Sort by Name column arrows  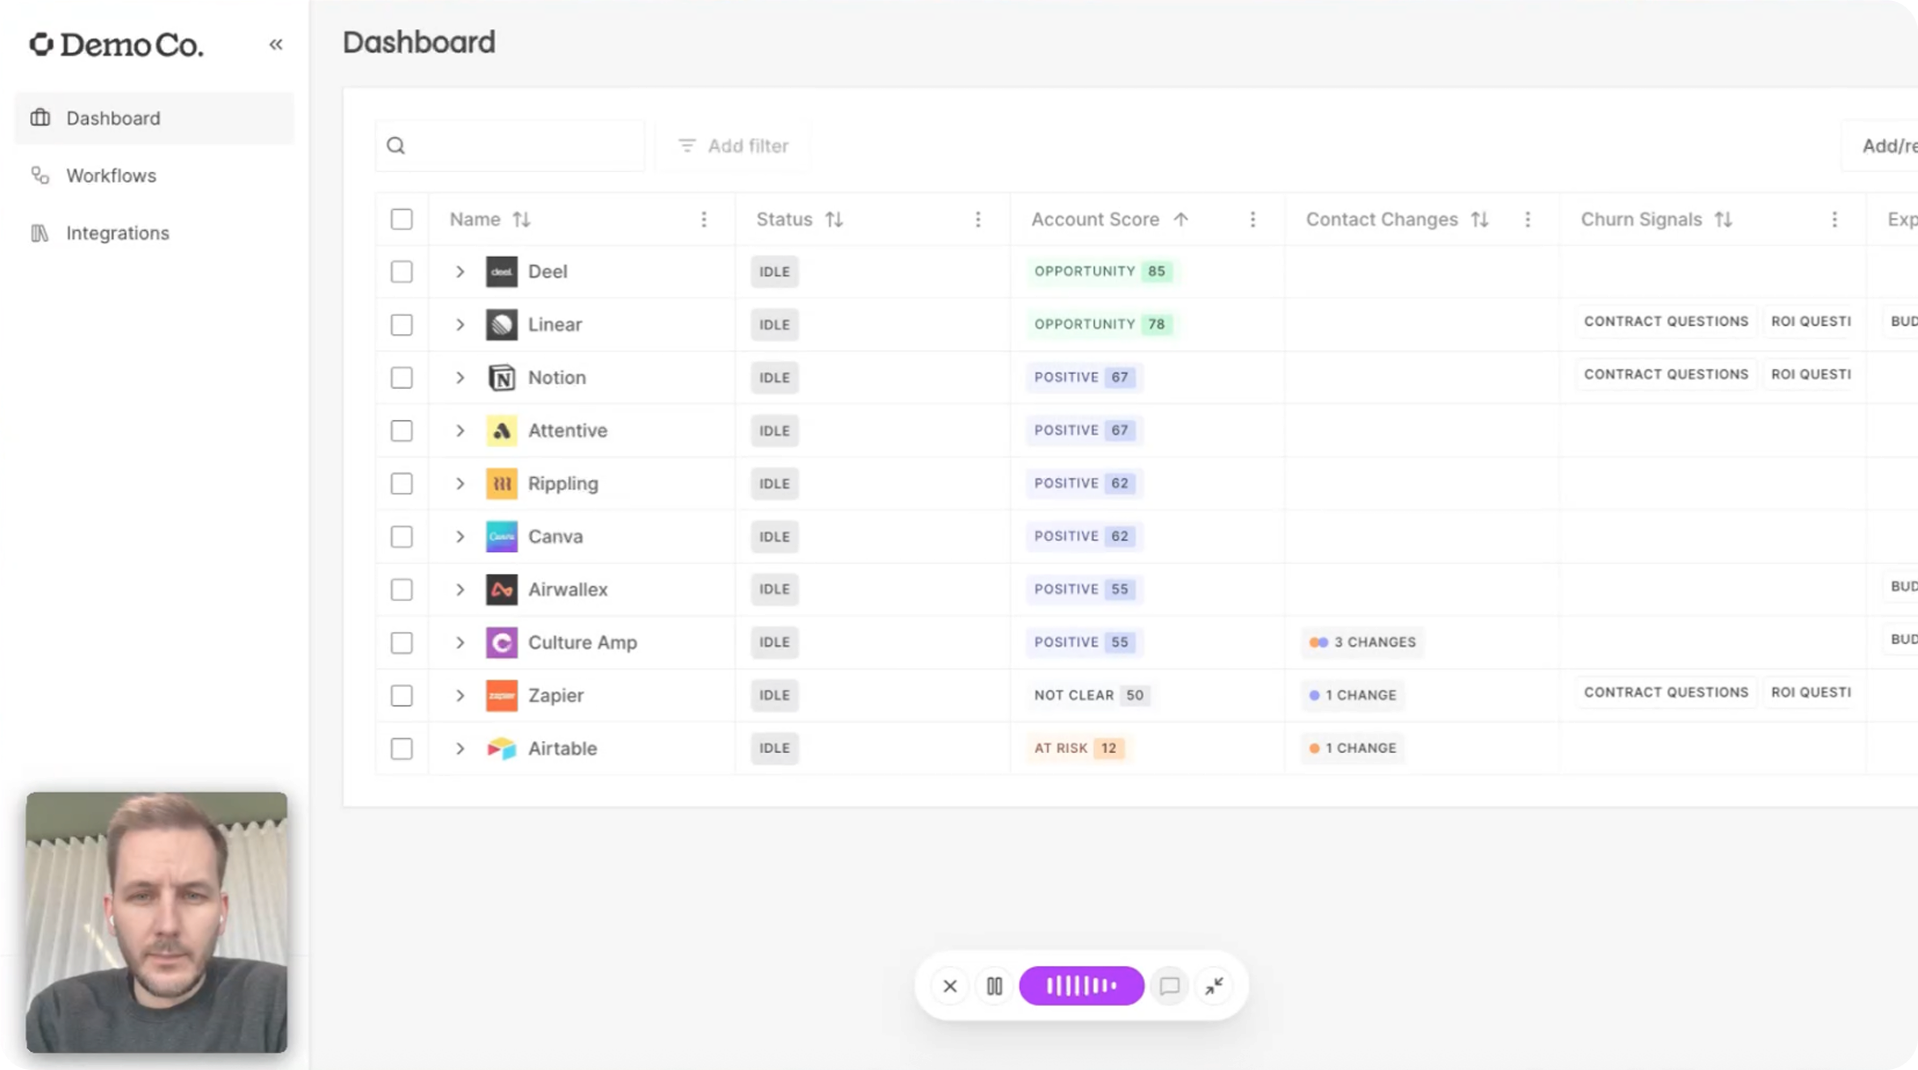coord(521,219)
